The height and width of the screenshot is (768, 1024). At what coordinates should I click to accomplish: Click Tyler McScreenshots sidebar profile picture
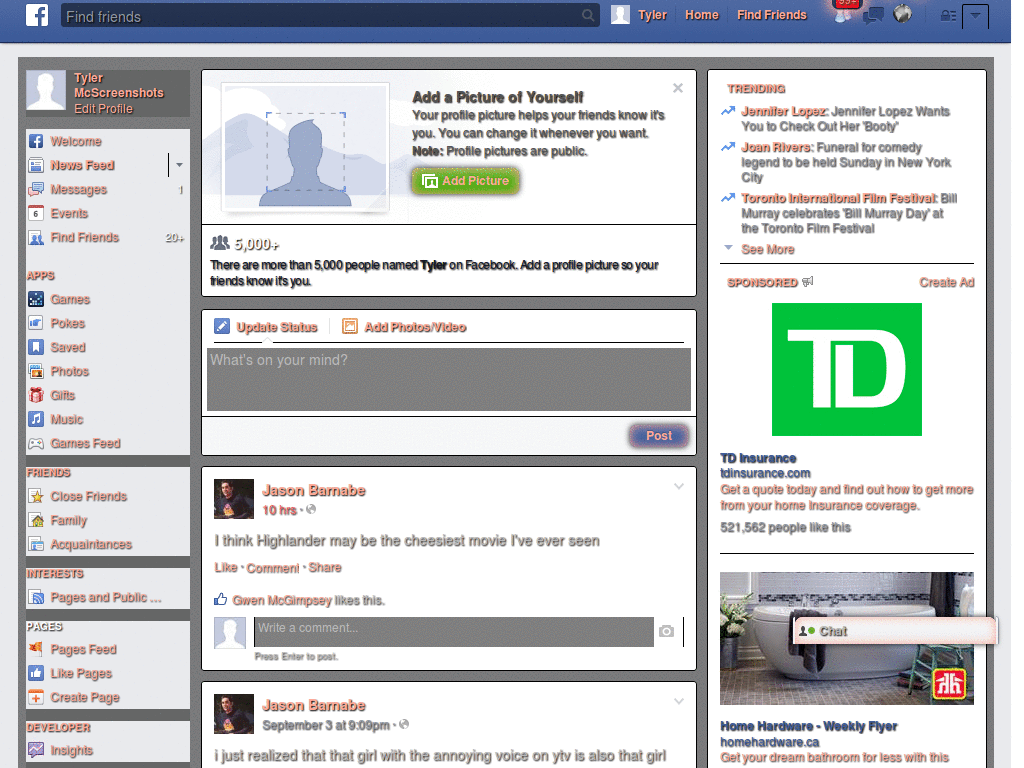pyautogui.click(x=46, y=90)
